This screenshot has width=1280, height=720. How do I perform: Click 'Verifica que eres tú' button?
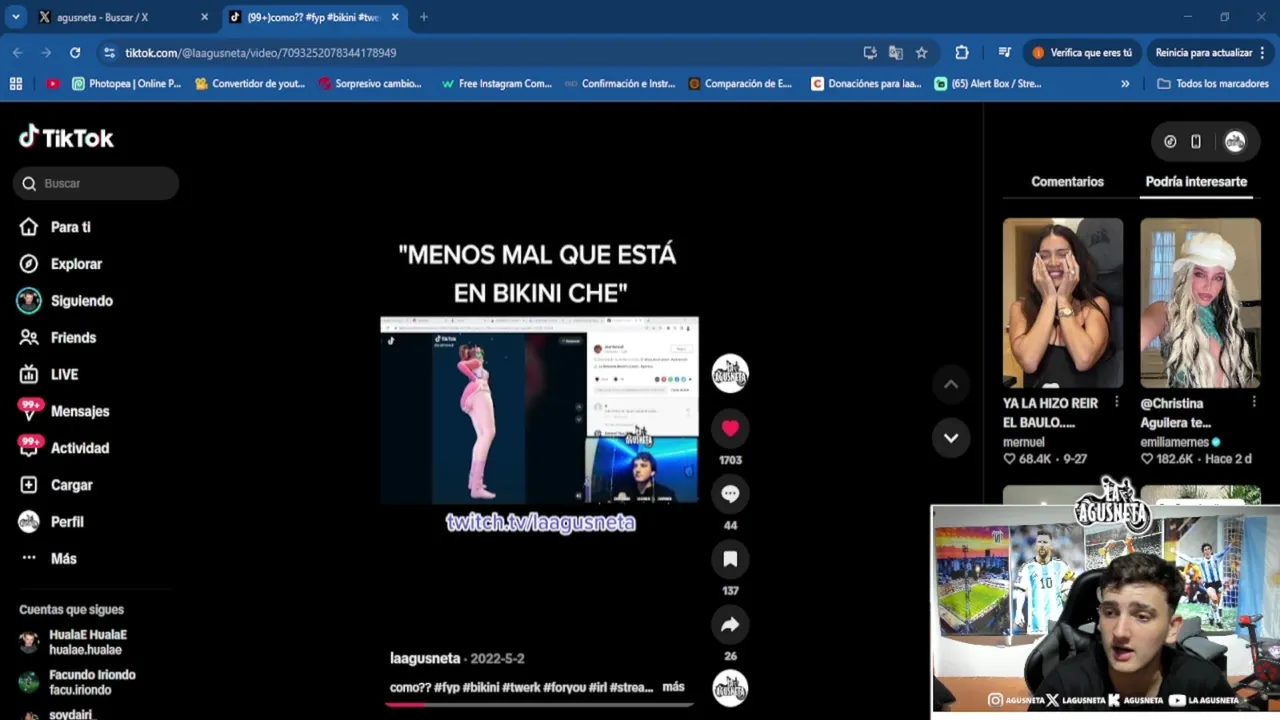(1082, 53)
